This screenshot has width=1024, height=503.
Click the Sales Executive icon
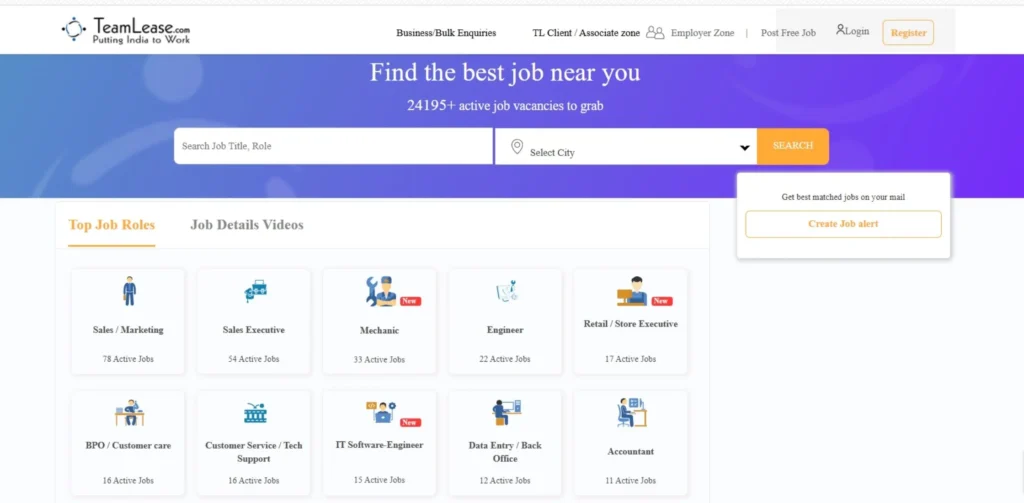pyautogui.click(x=254, y=290)
